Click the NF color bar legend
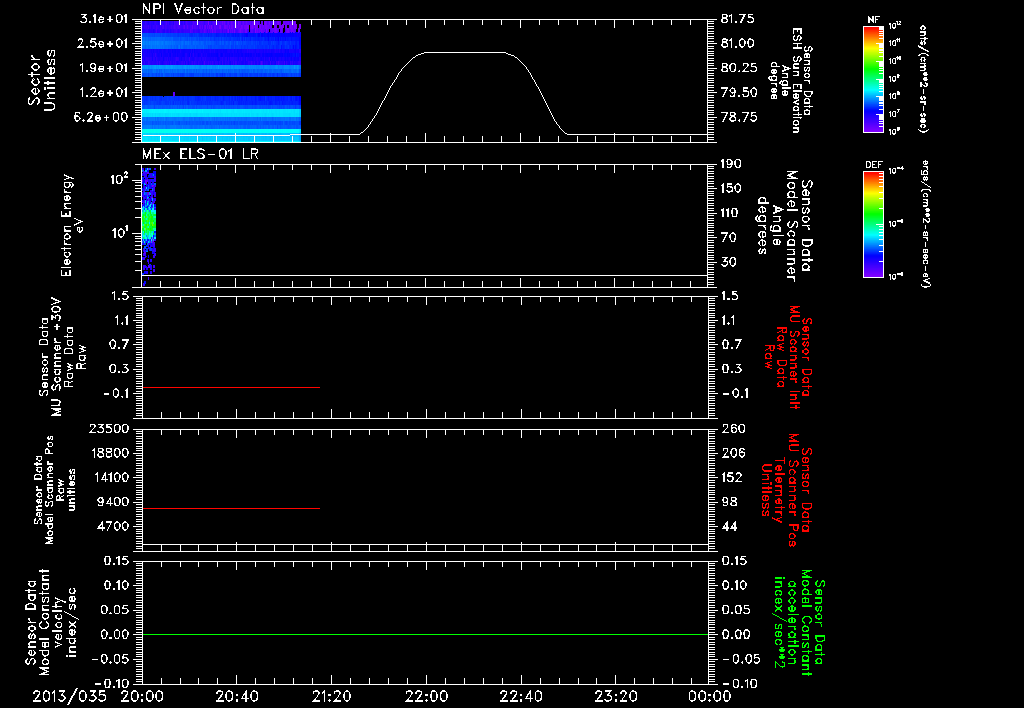The width and height of the screenshot is (1024, 708). [x=874, y=78]
